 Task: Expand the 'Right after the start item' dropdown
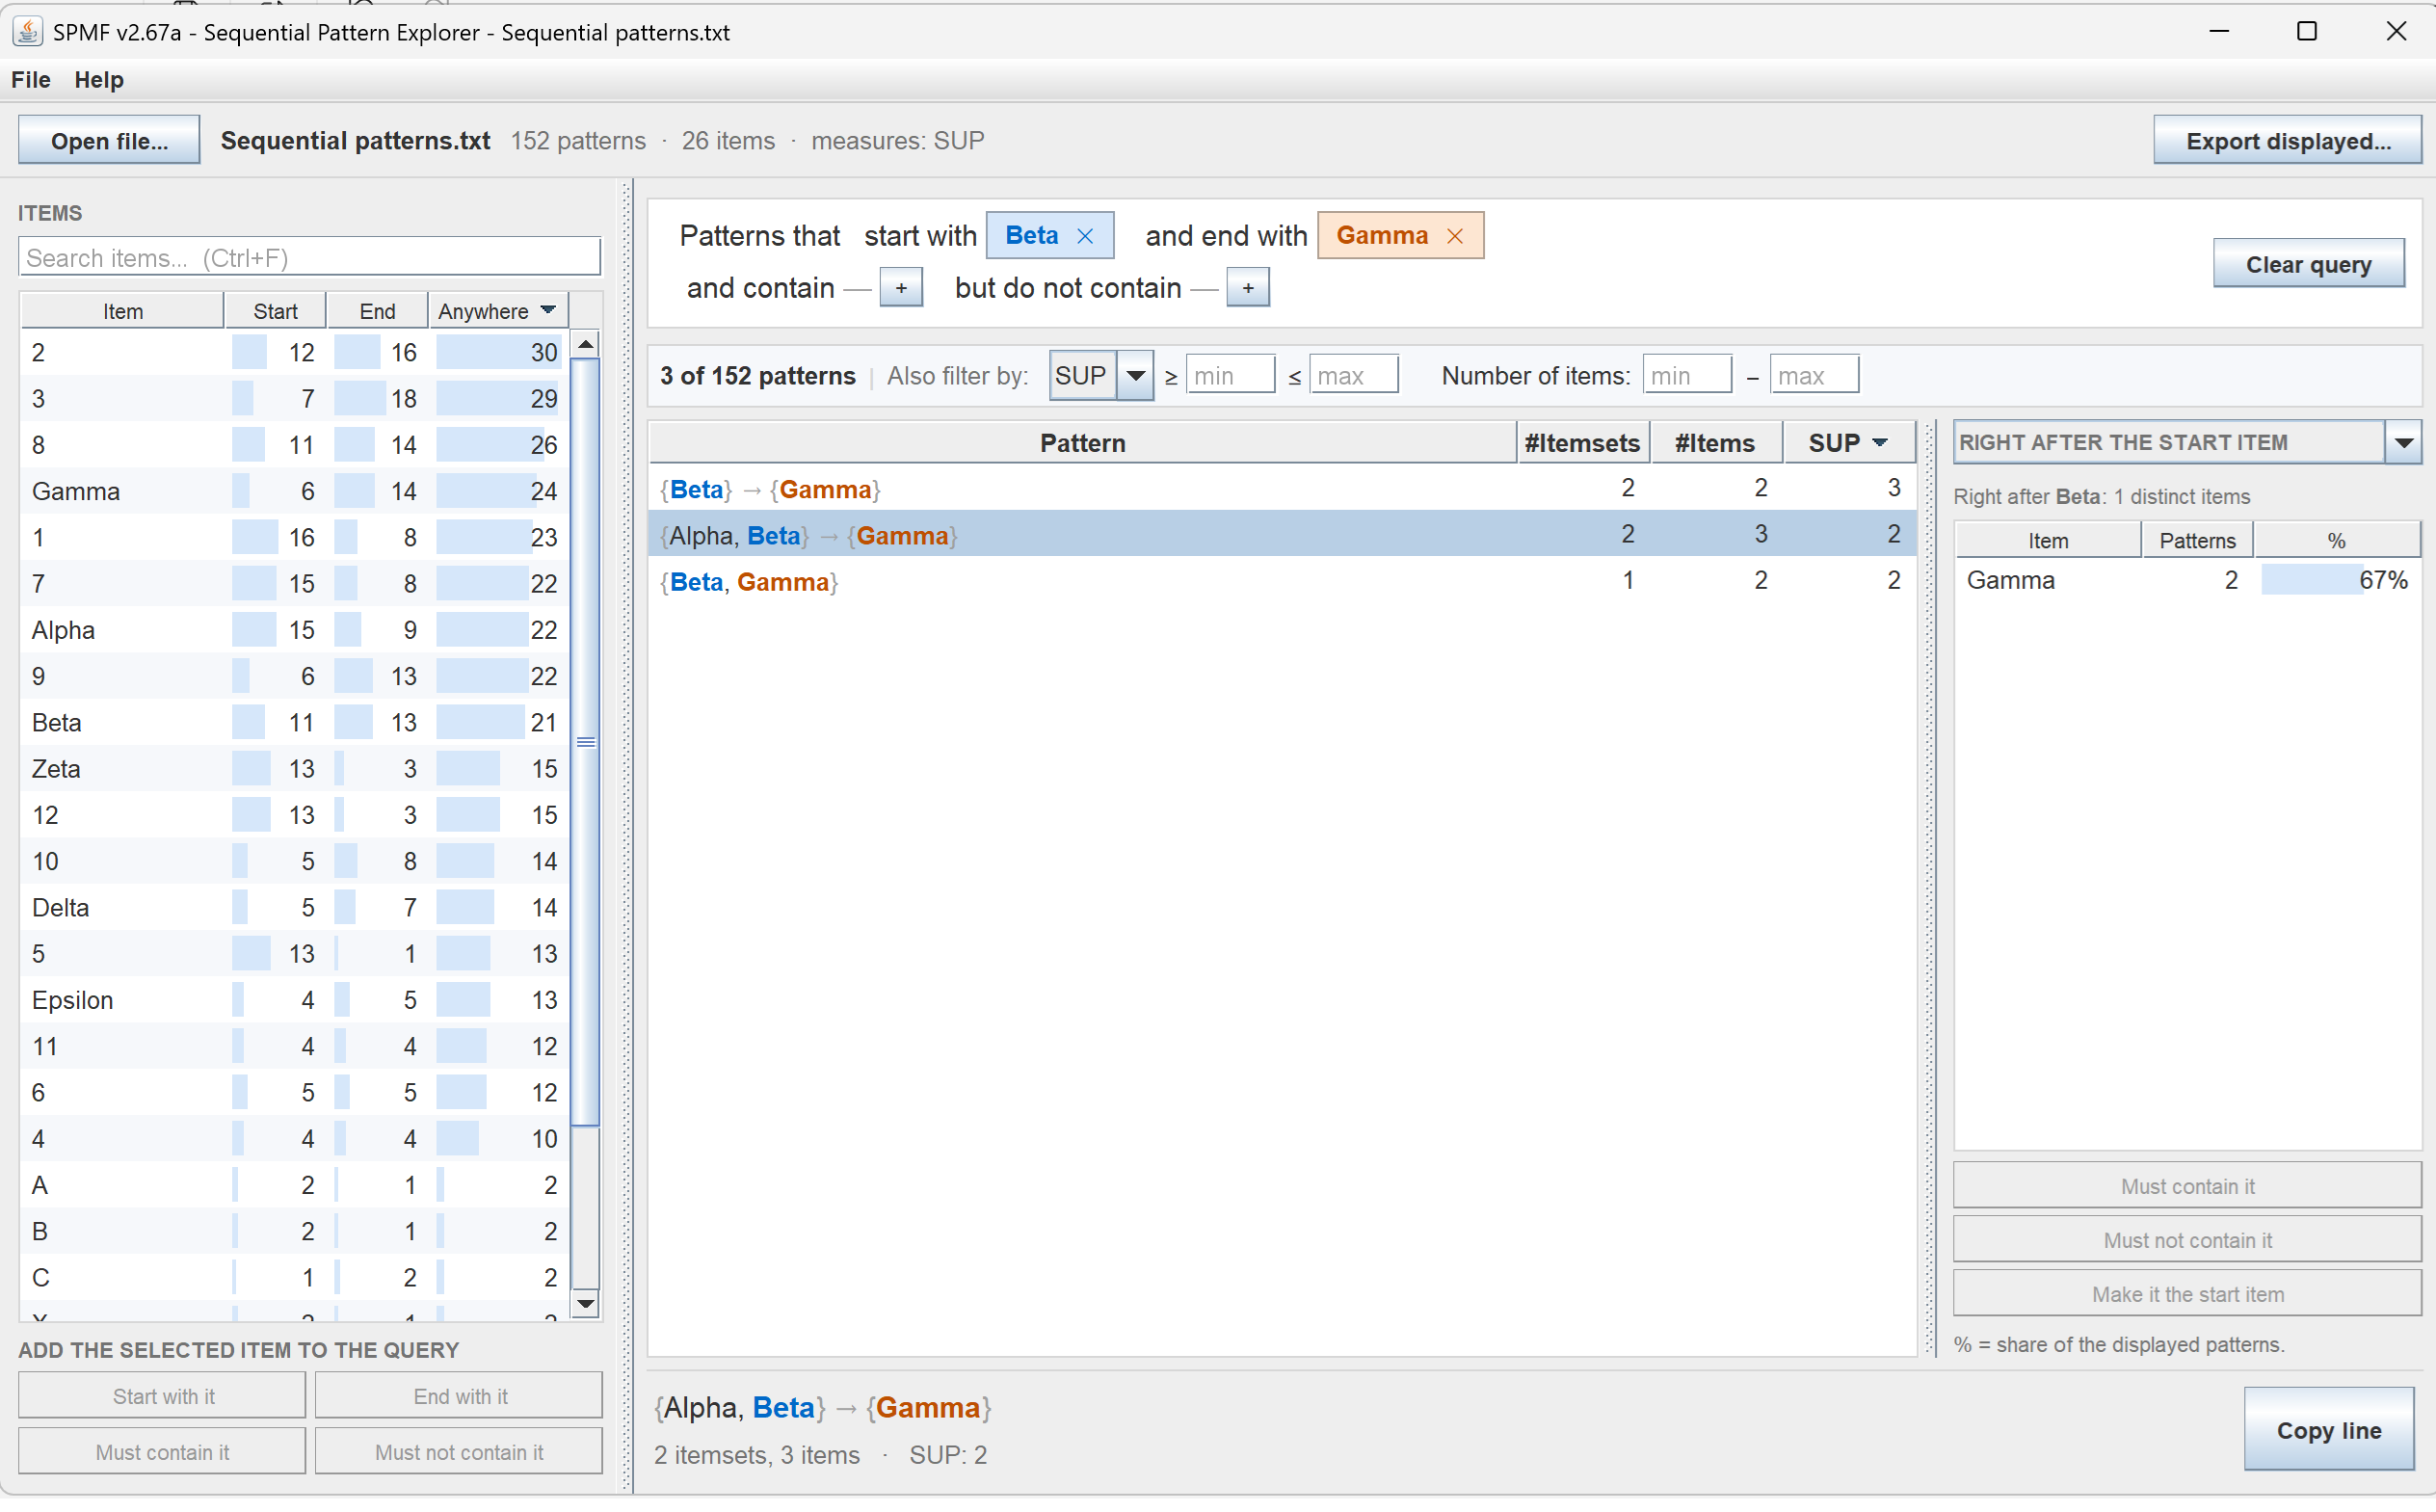[x=2404, y=442]
